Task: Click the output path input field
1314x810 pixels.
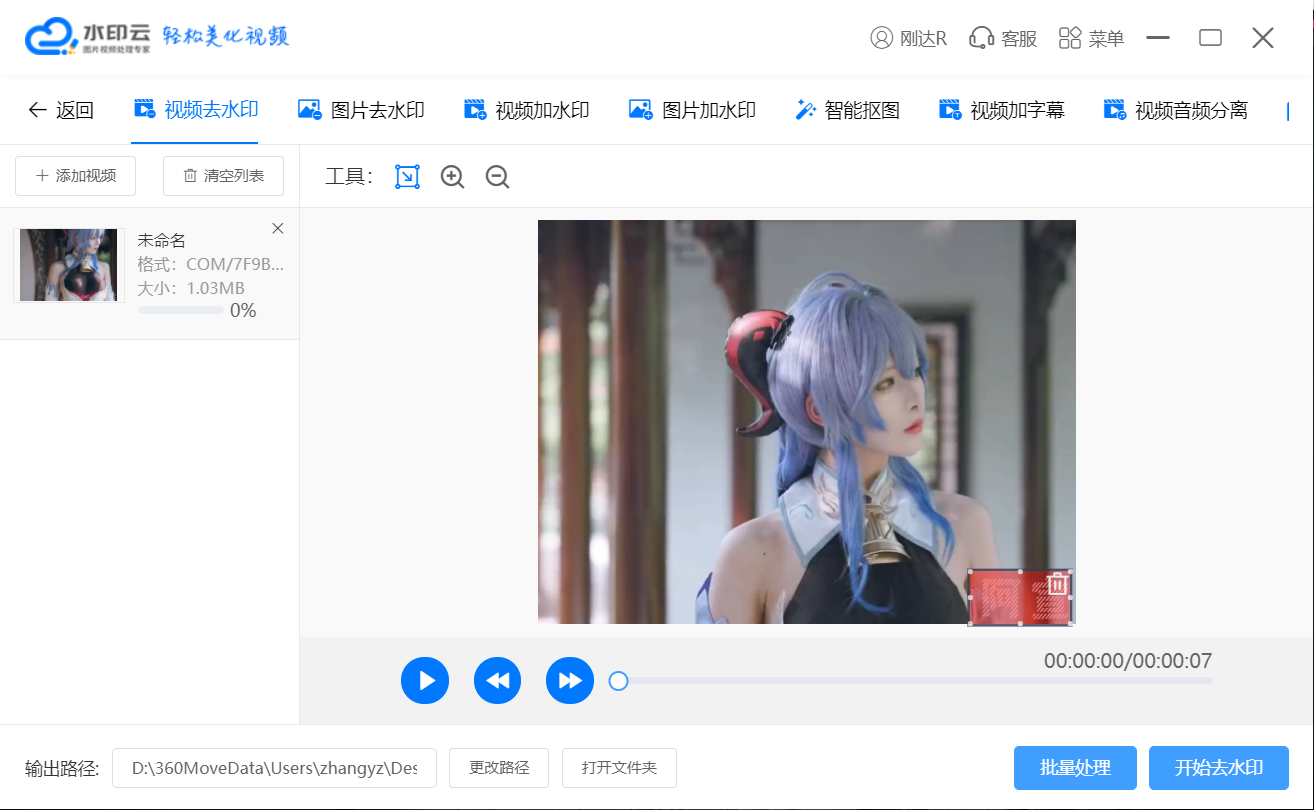Action: tap(274, 768)
